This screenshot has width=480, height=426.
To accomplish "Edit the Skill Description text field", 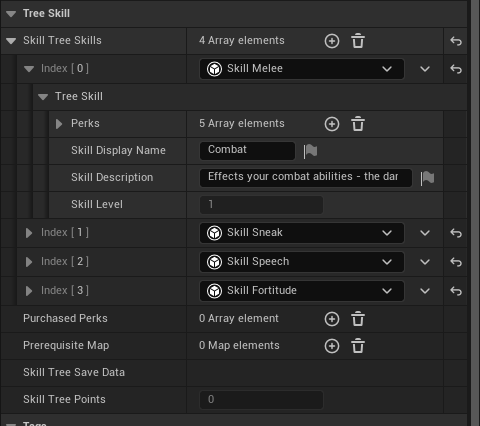I will click(x=306, y=178).
